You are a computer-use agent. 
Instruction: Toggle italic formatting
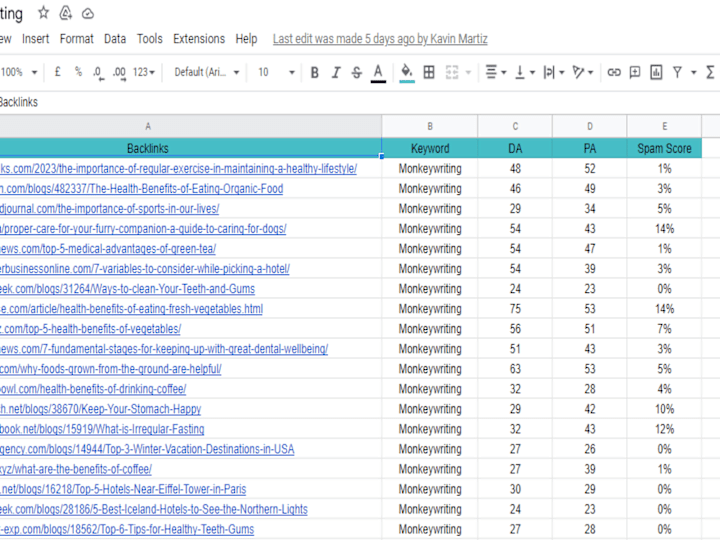coord(336,72)
